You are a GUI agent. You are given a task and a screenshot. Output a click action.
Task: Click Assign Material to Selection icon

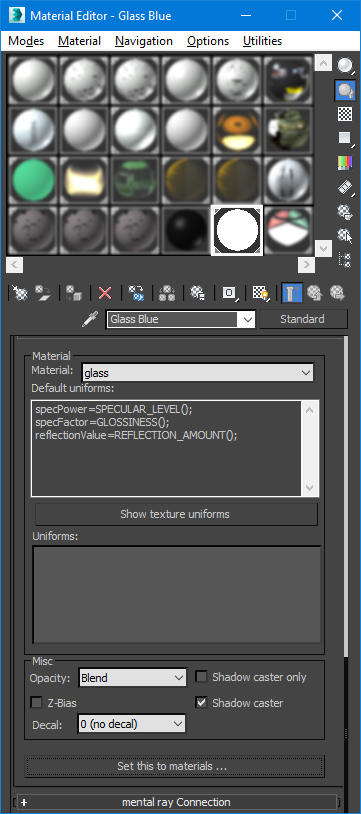(x=74, y=293)
